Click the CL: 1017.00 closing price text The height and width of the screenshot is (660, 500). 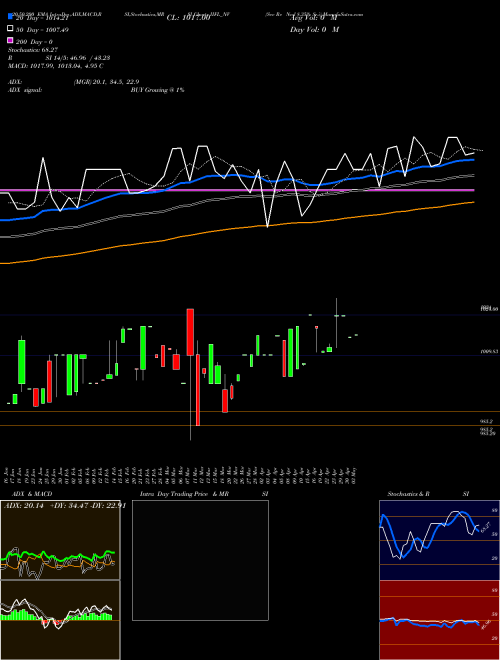click(188, 18)
